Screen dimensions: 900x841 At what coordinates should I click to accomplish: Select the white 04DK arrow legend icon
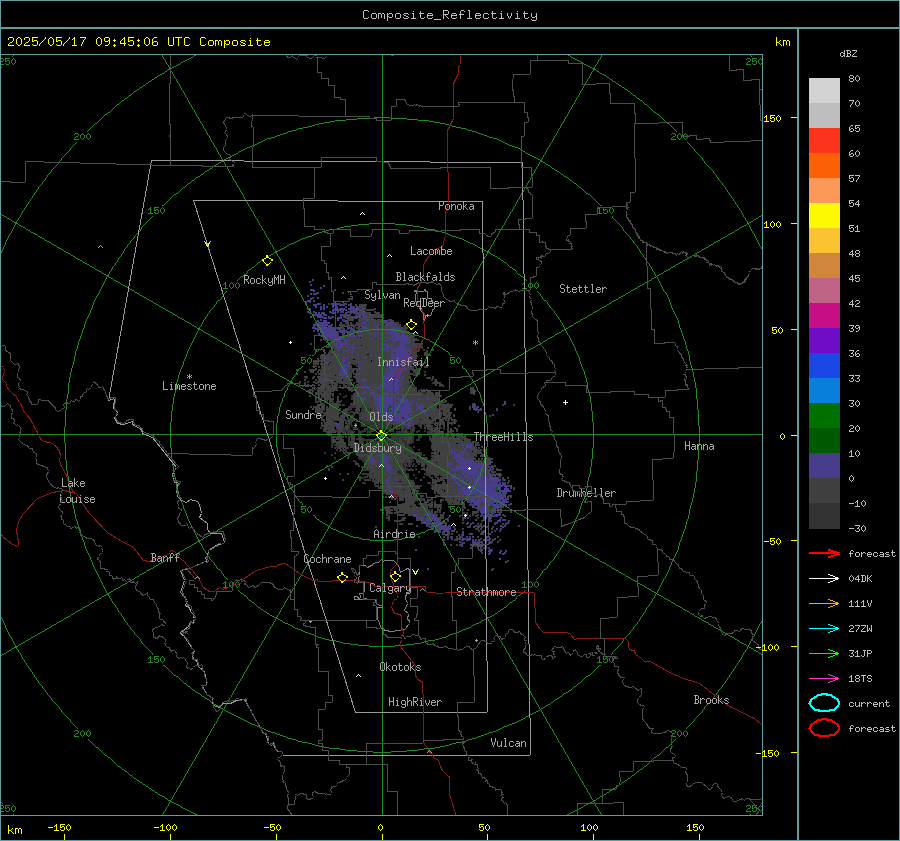(x=824, y=578)
